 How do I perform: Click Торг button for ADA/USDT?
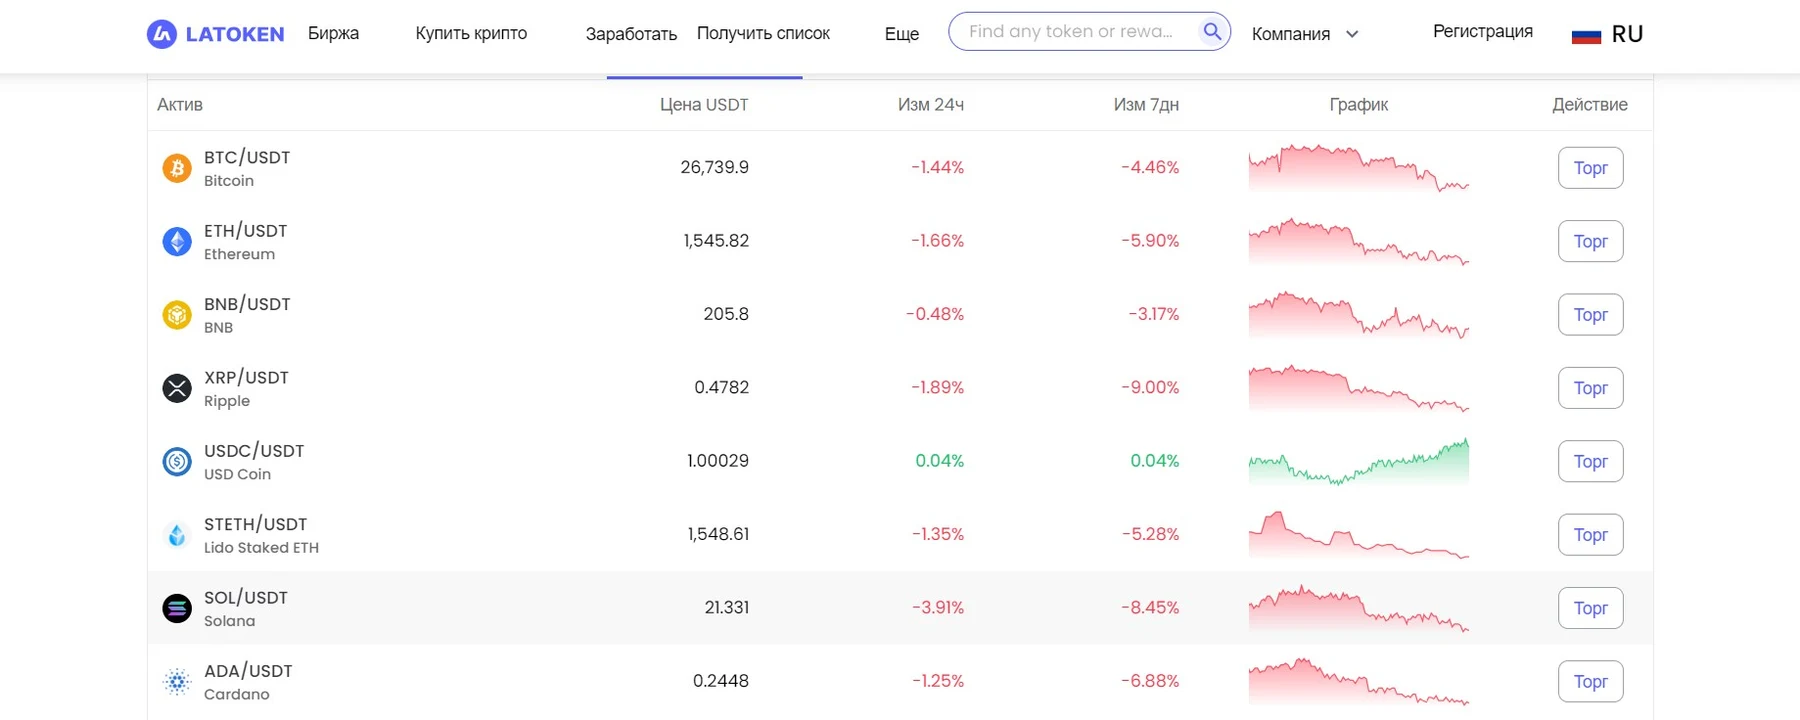coord(1590,681)
